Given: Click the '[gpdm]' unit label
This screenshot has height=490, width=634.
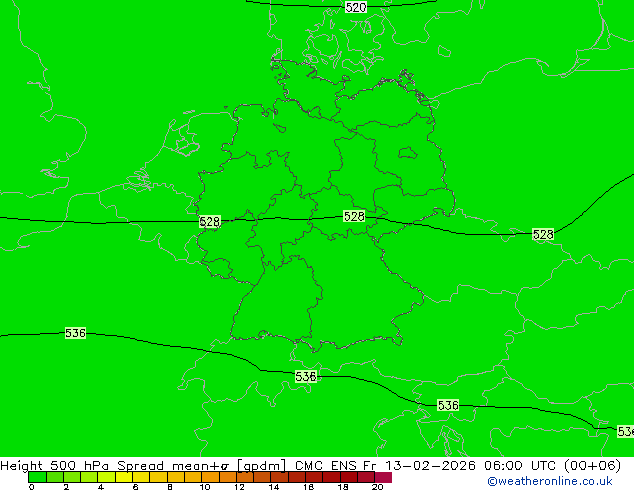Looking at the screenshot, I should pyautogui.click(x=262, y=466).
